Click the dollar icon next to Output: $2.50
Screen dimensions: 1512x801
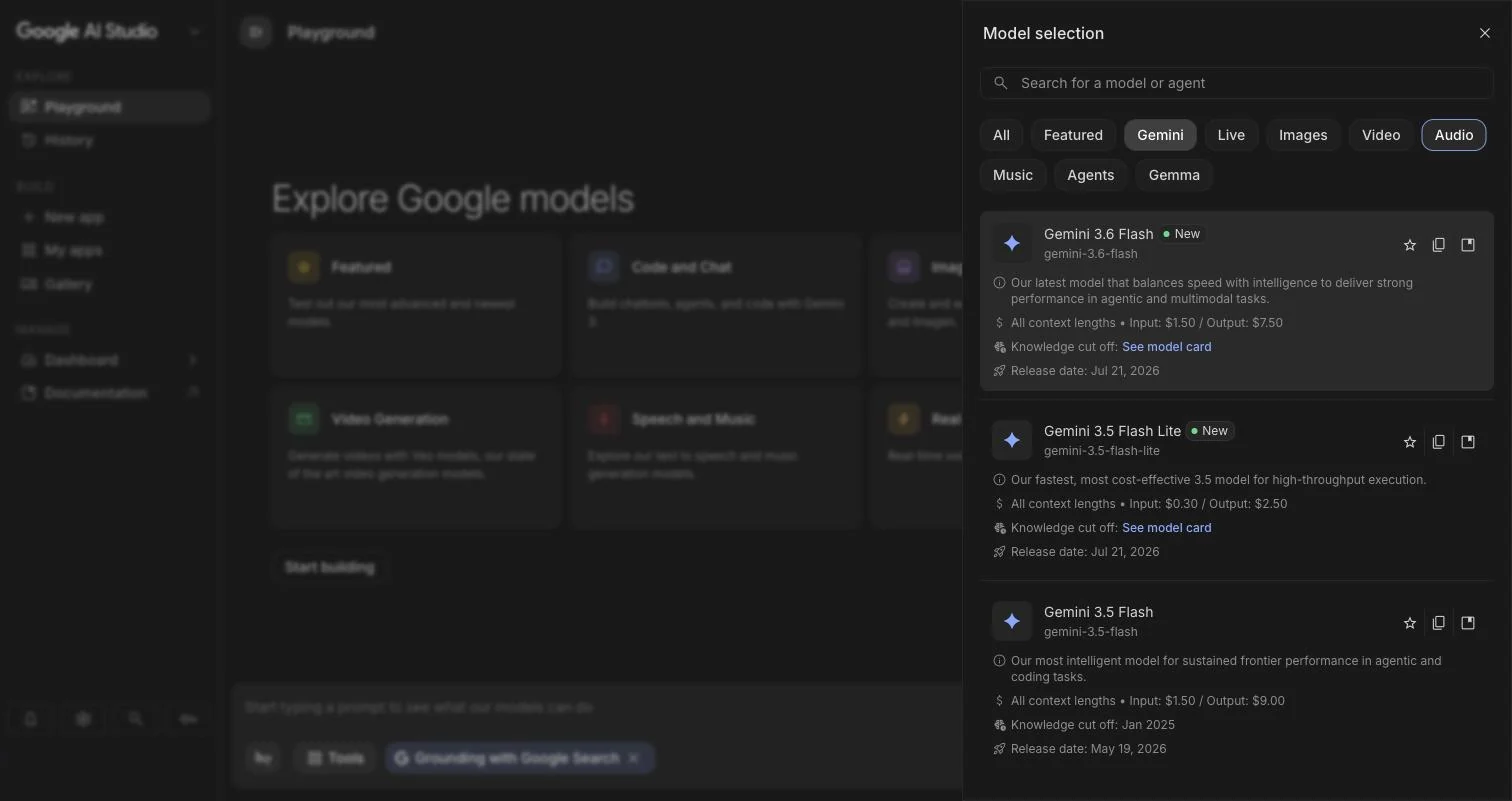999,504
